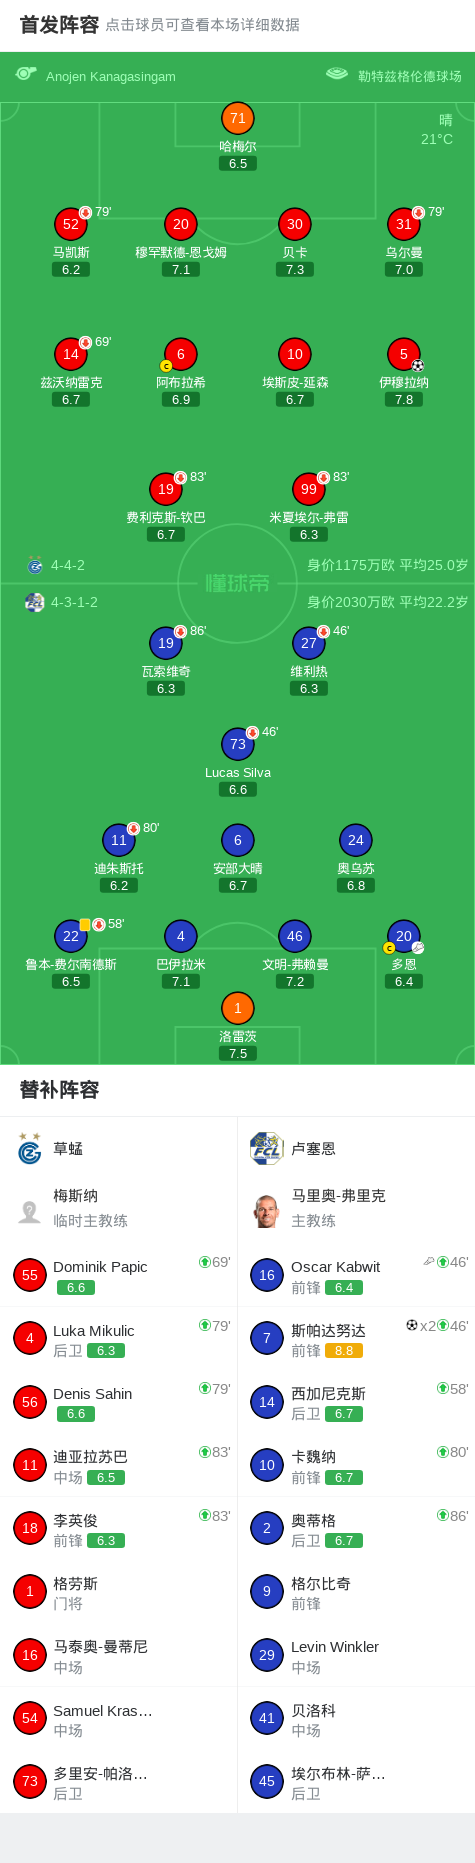
Task: Select player 穆罕默德-恩戈姆 number 20 circle
Action: (x=181, y=224)
